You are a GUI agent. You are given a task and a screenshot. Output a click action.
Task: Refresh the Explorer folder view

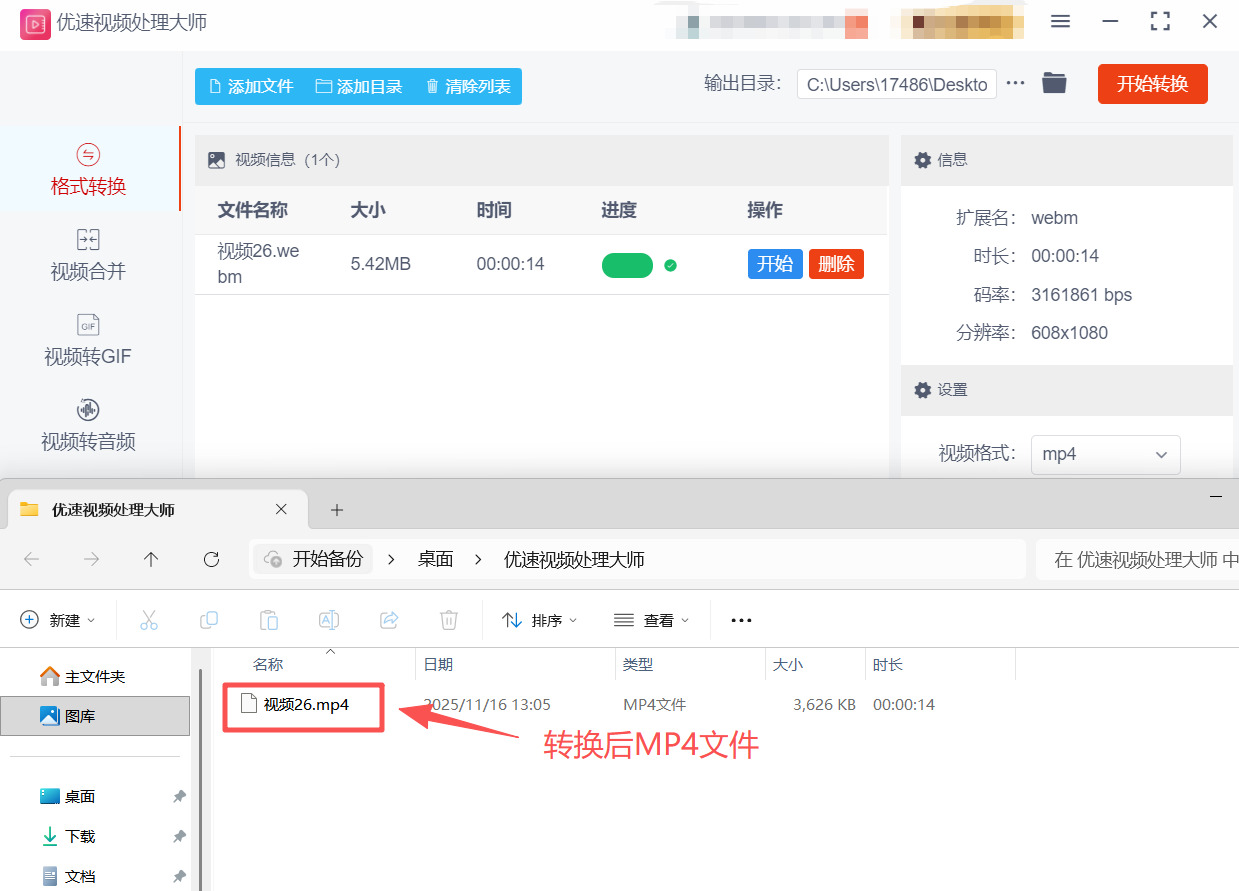(x=211, y=560)
